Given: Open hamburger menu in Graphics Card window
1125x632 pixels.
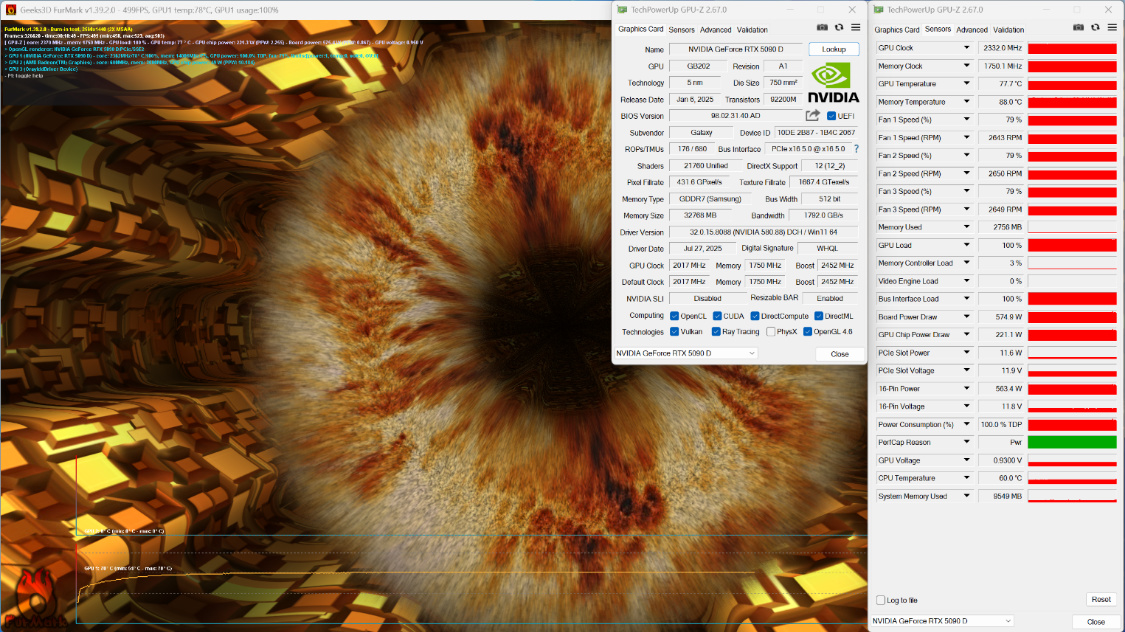Looking at the screenshot, I should click(x=855, y=27).
